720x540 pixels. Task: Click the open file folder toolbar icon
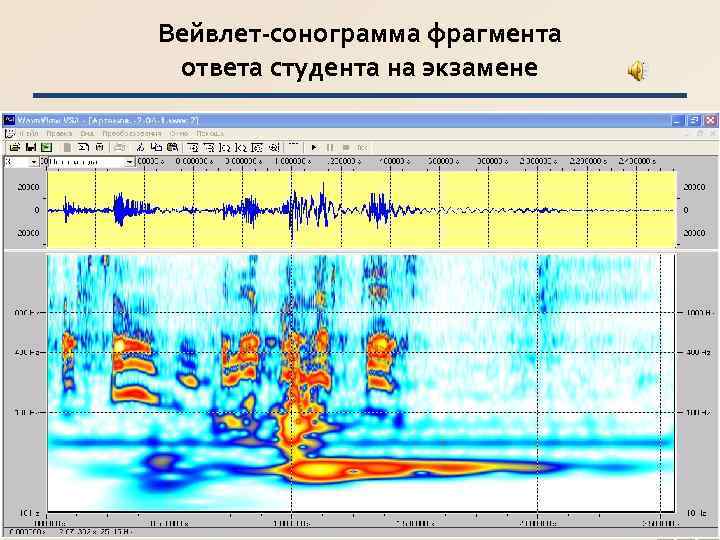(x=15, y=147)
